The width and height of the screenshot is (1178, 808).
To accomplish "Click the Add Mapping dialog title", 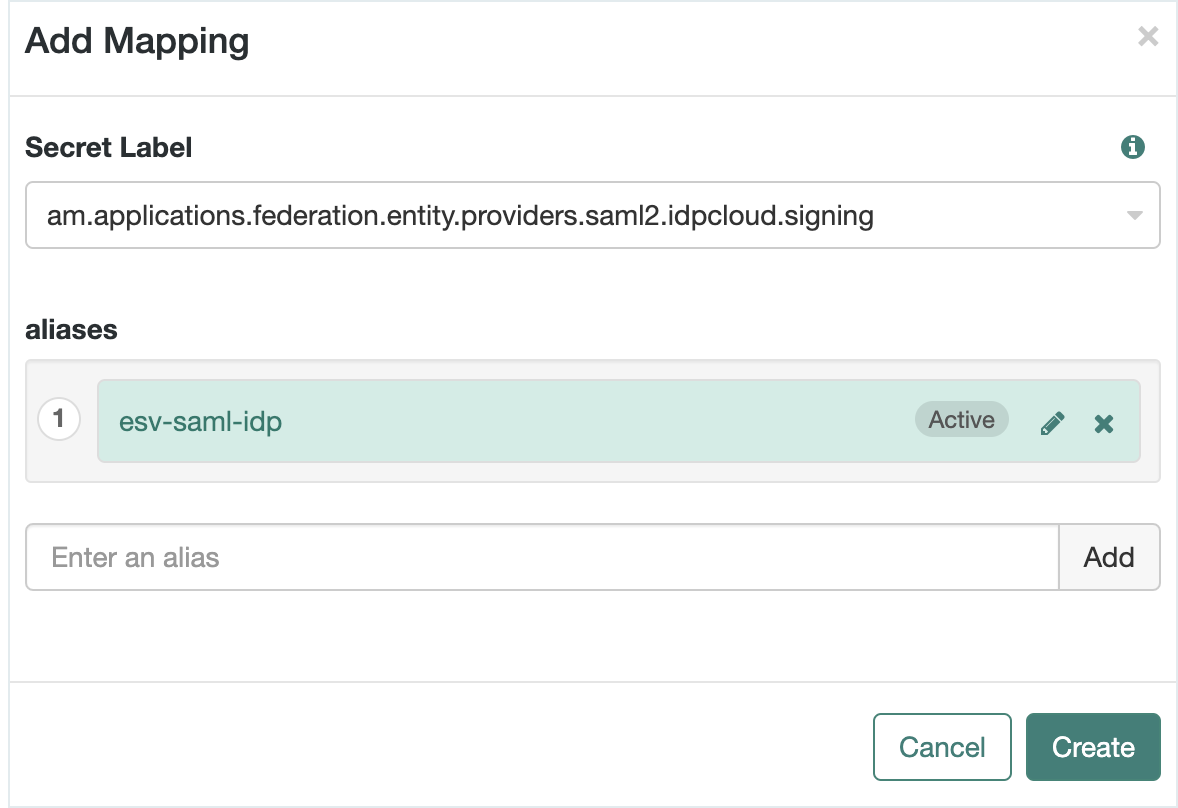I will click(137, 42).
